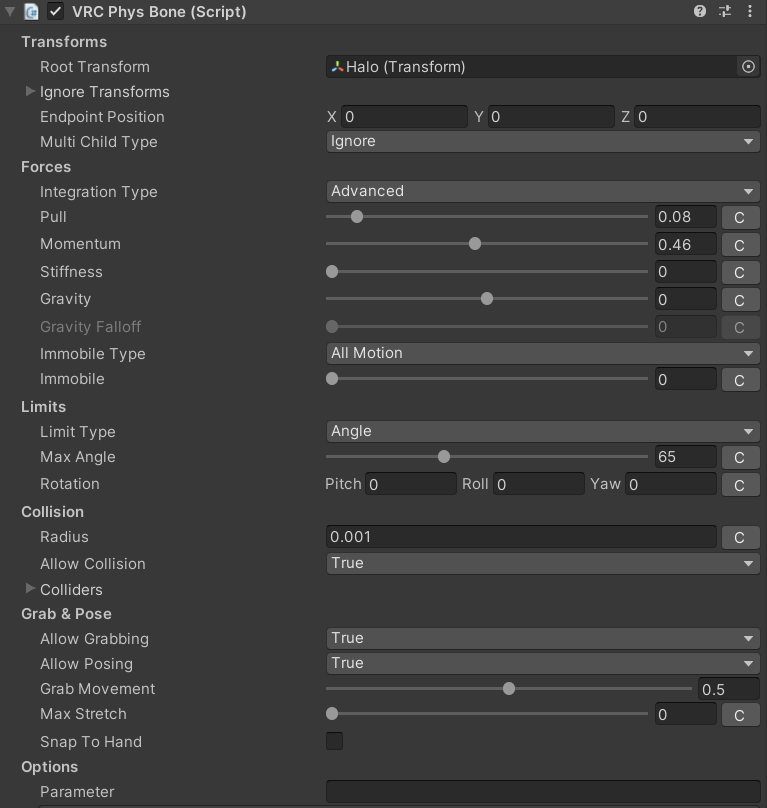Screen dimensions: 767x808
Task: Click the Max Angle value field 65
Action: coord(686,457)
